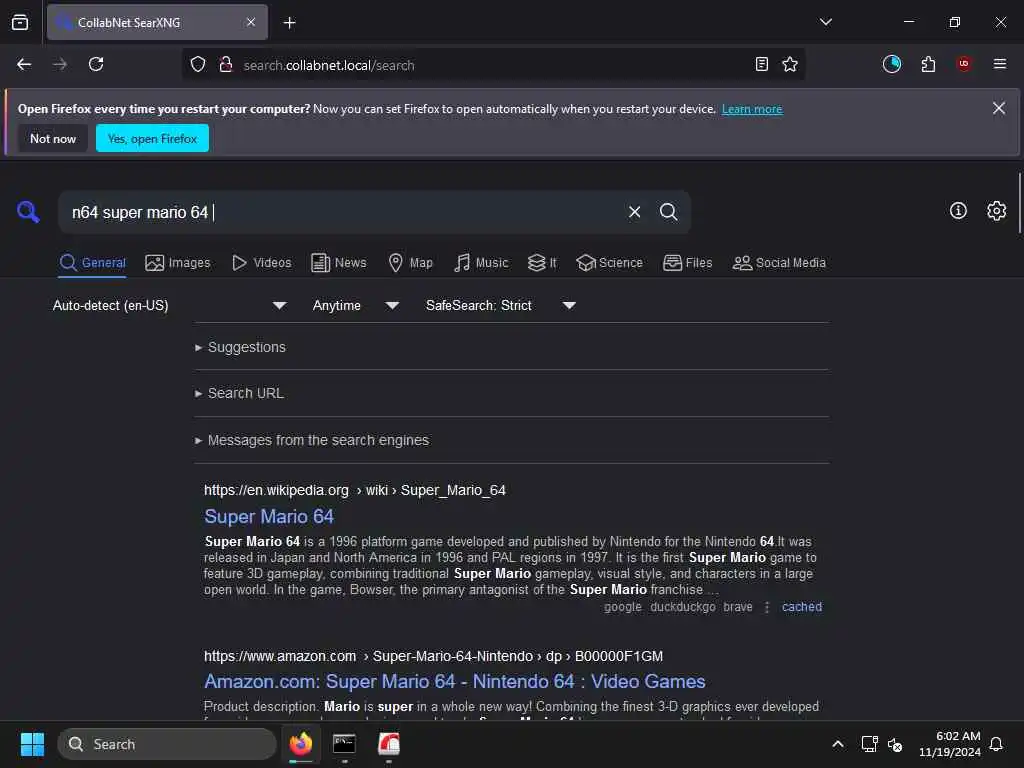
Task: Open SearXNG preferences gear icon
Action: (x=997, y=210)
